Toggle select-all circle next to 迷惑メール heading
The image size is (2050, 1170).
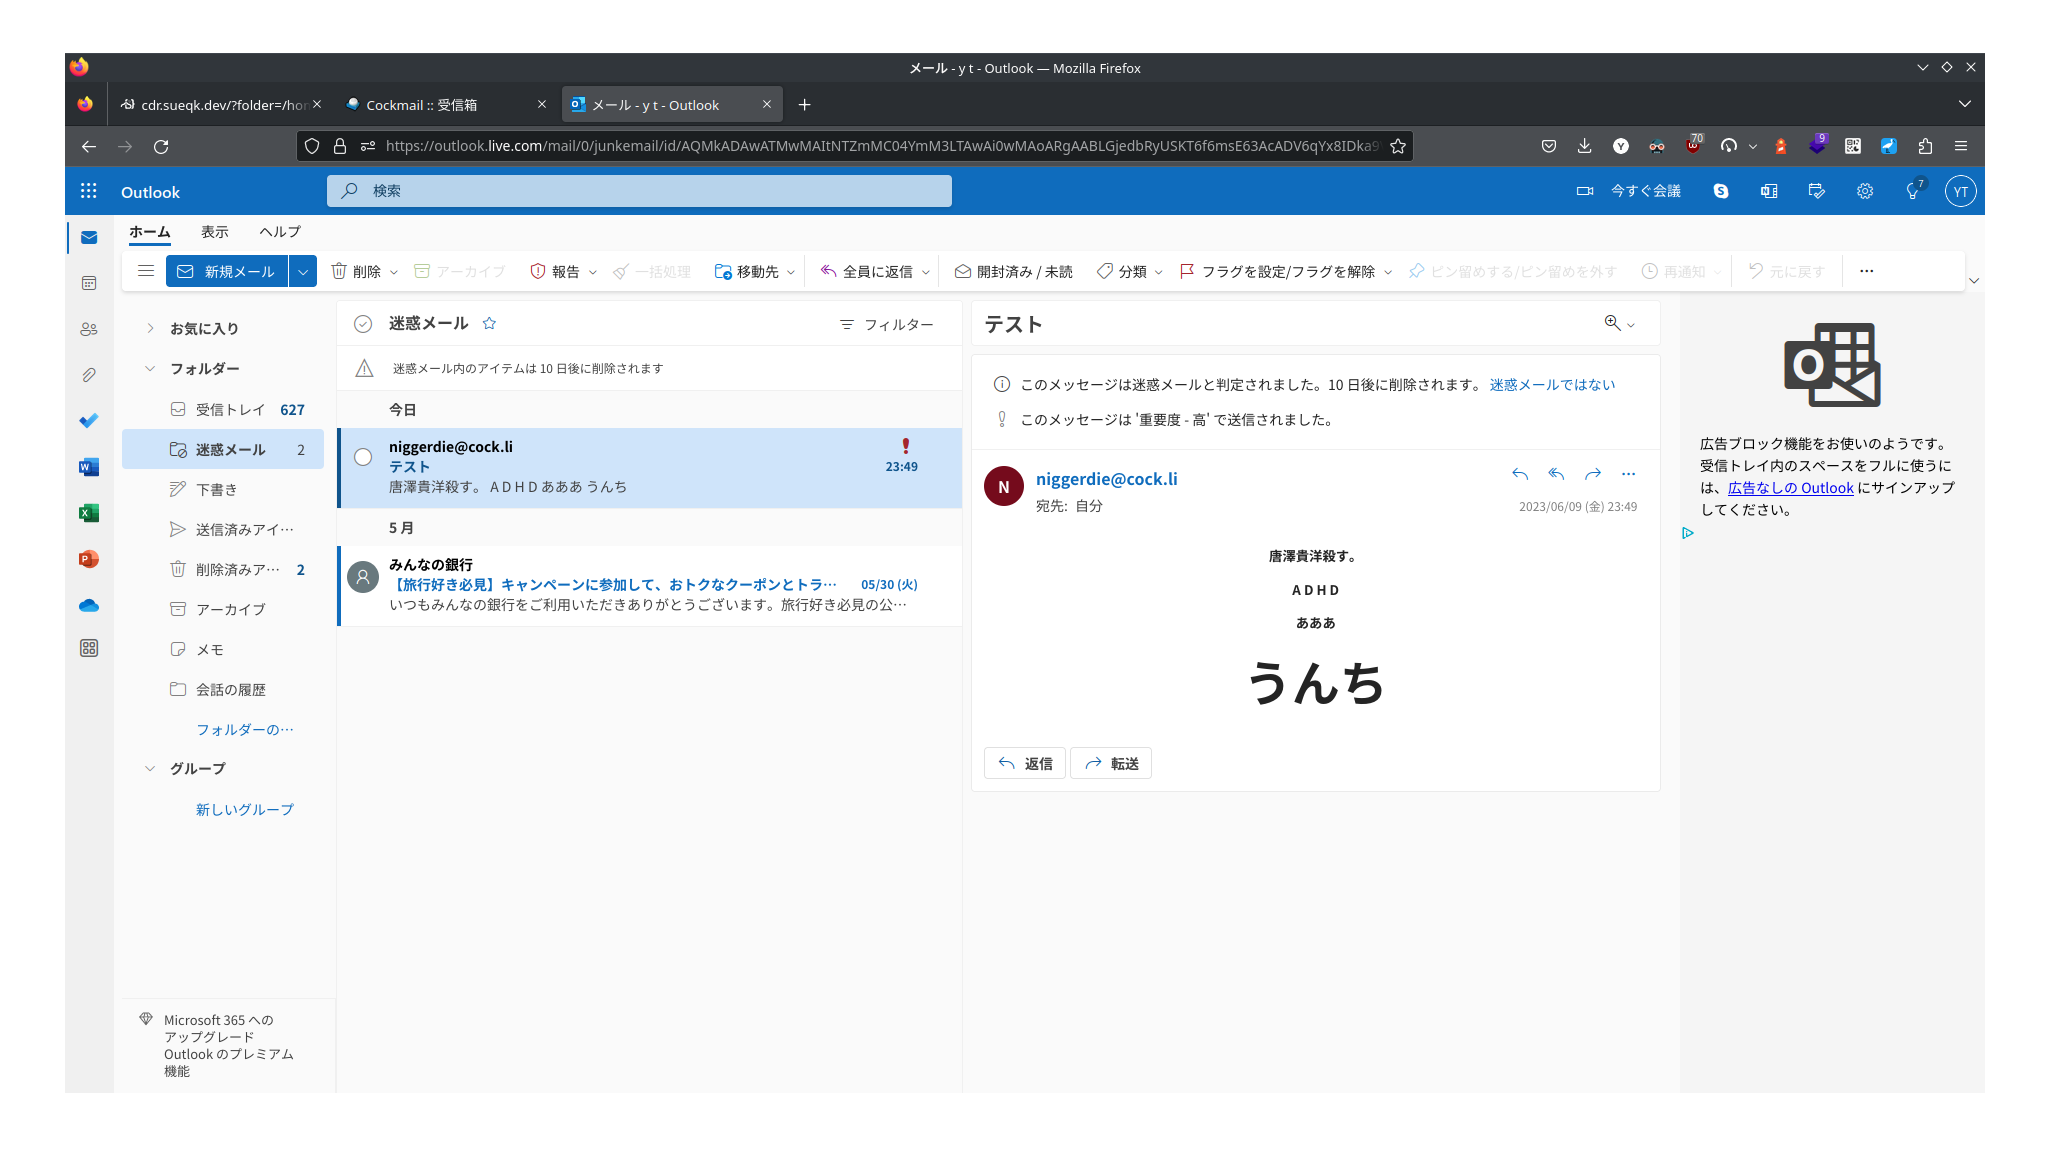tap(363, 324)
